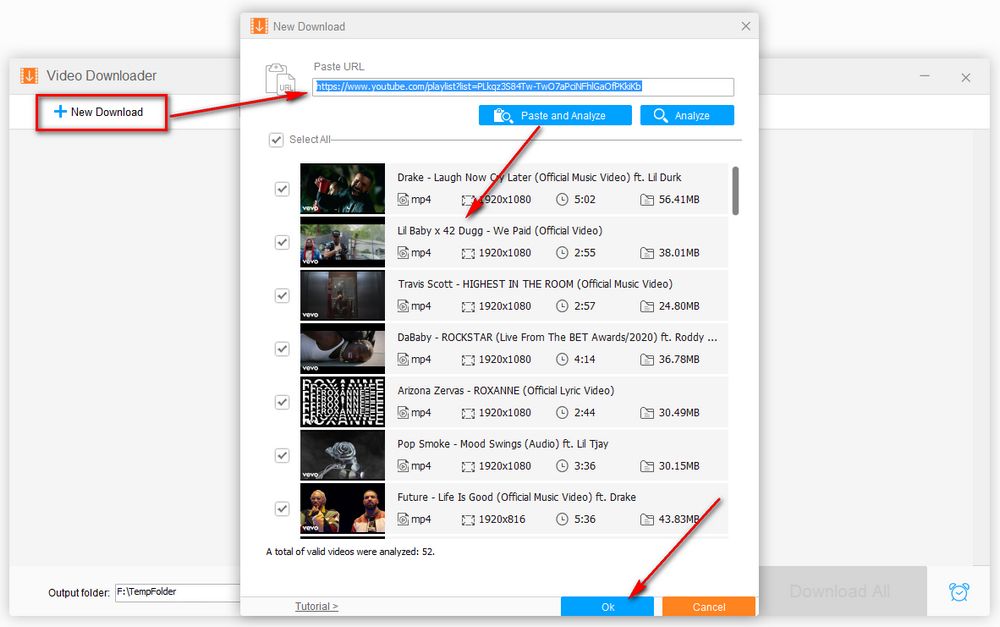Viewport: 1000px width, 627px height.
Task: Uncheck Future Life Is Good checkbox
Action: point(282,508)
